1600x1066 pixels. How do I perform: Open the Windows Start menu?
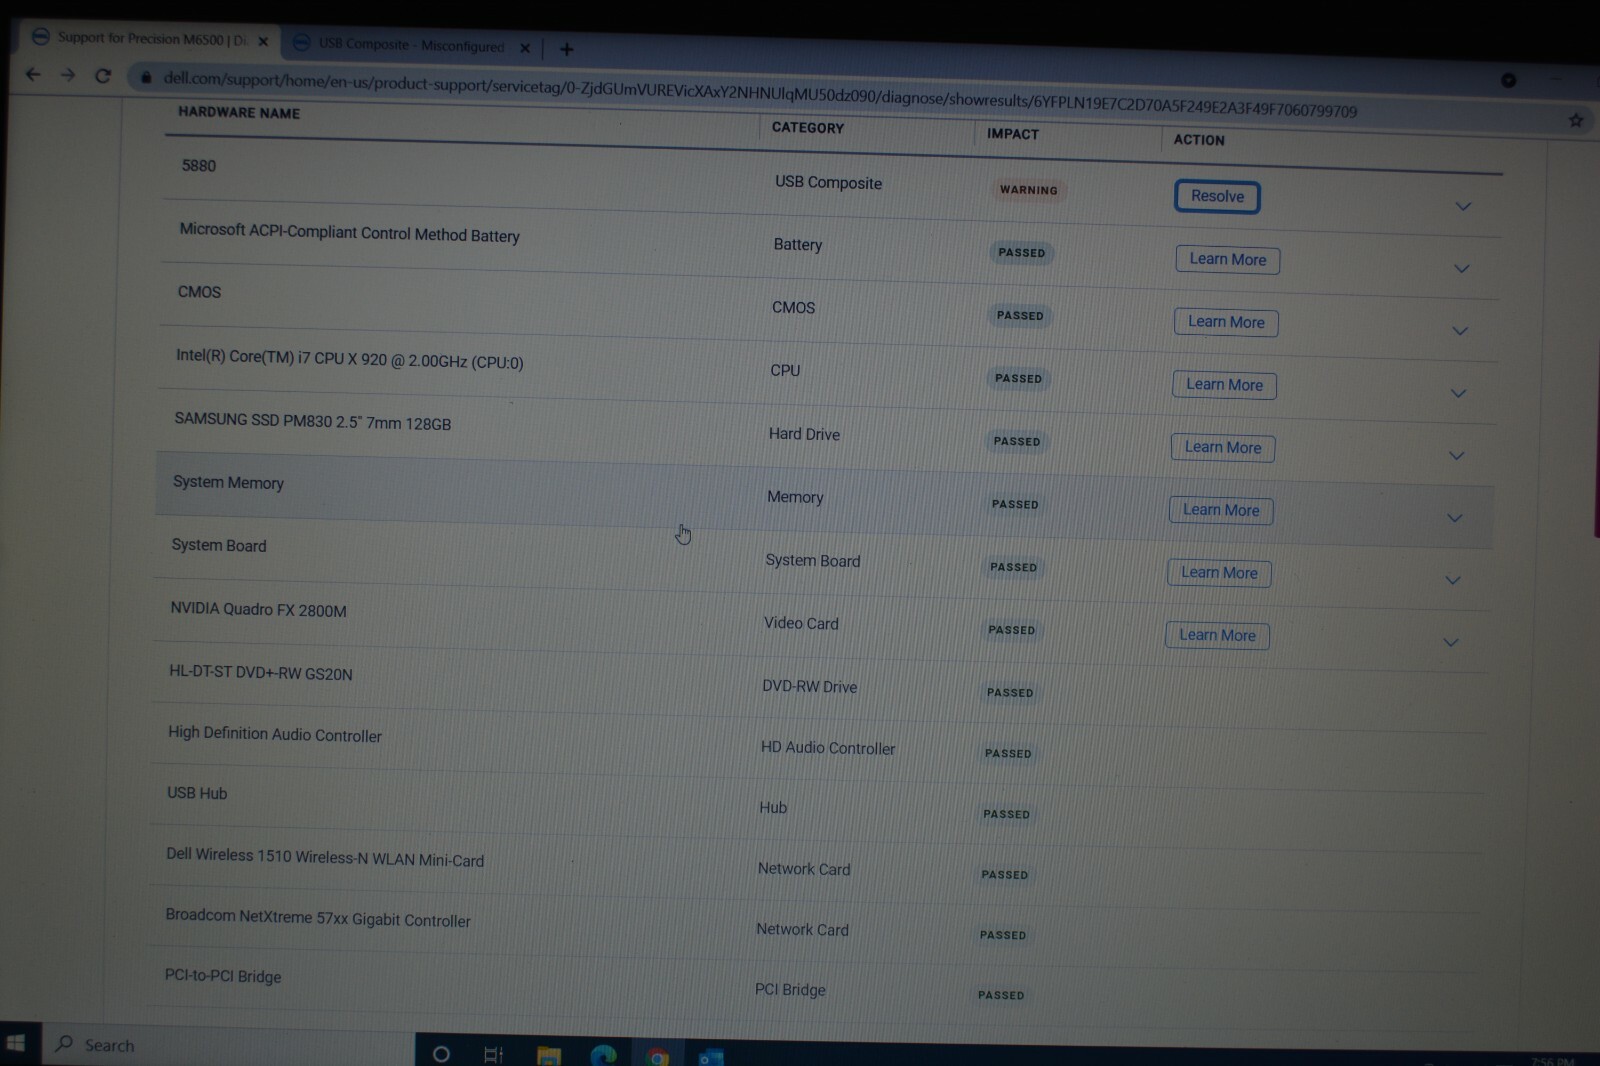click(16, 1044)
